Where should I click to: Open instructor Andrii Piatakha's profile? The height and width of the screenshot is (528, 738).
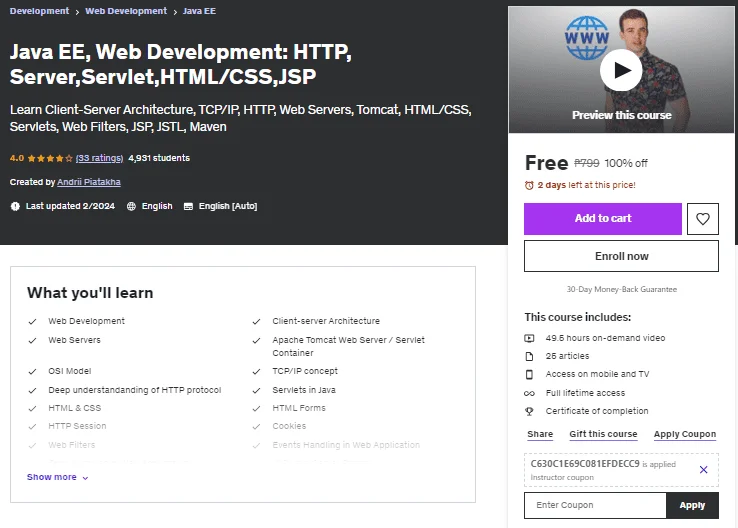click(x=89, y=182)
